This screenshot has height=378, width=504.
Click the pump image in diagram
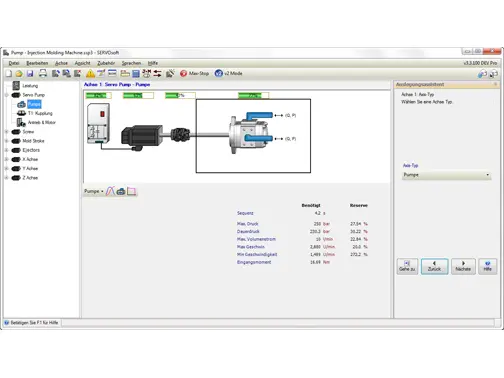pos(251,133)
